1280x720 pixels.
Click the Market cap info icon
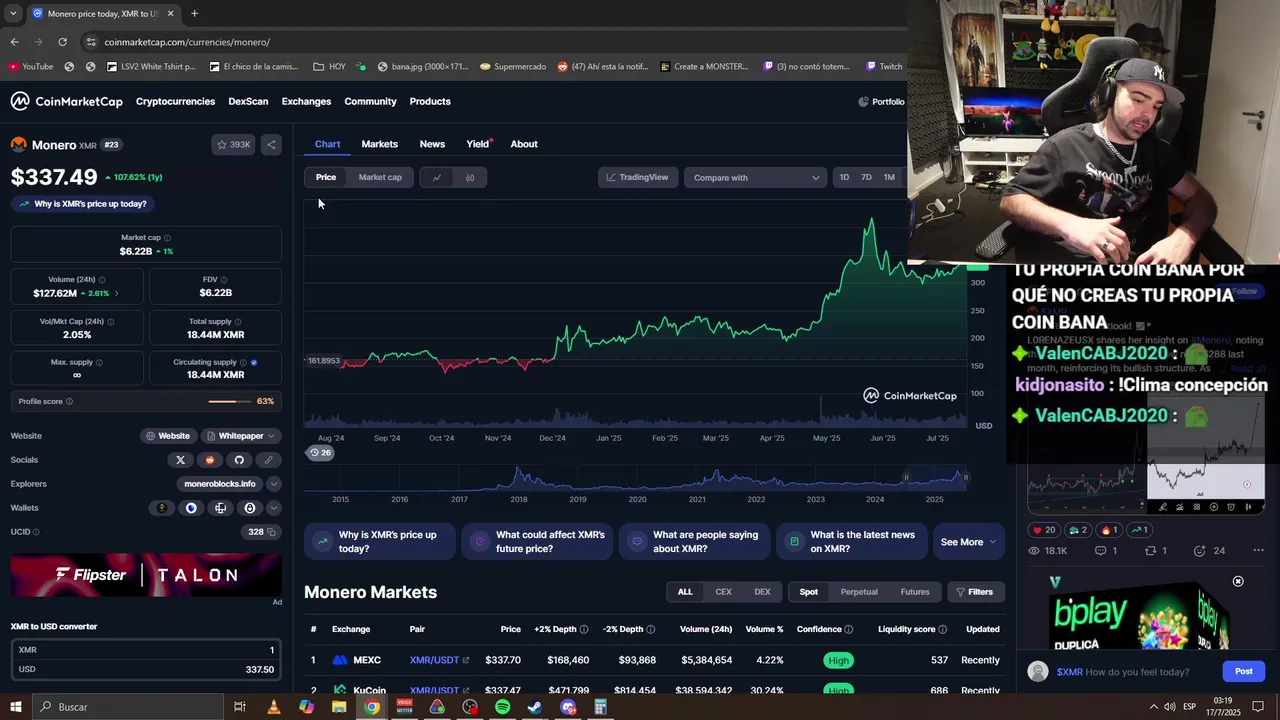[x=167, y=238]
